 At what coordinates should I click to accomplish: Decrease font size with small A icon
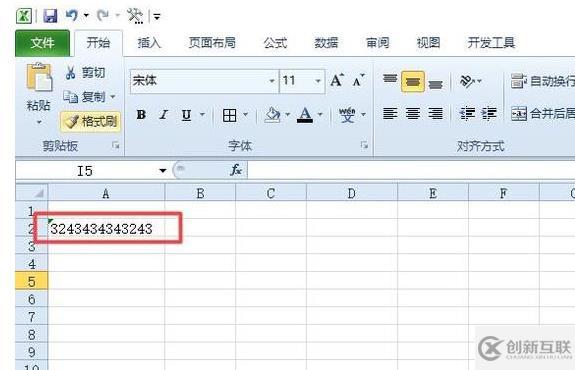click(x=358, y=80)
